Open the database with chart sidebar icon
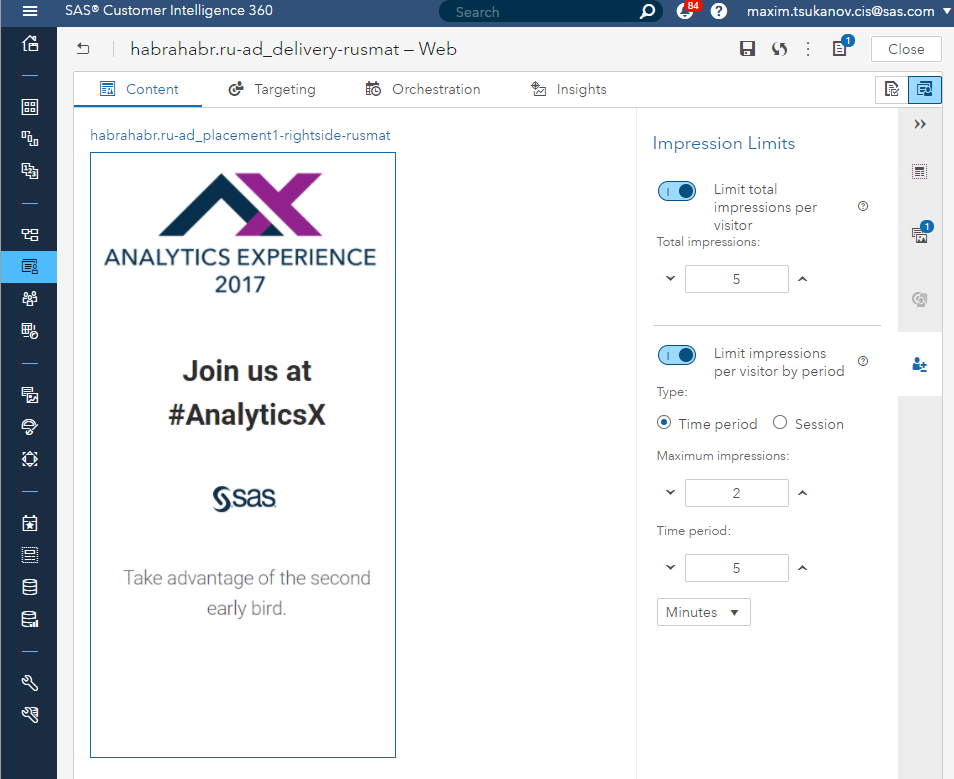Screen dimensions: 954x779 [30, 619]
